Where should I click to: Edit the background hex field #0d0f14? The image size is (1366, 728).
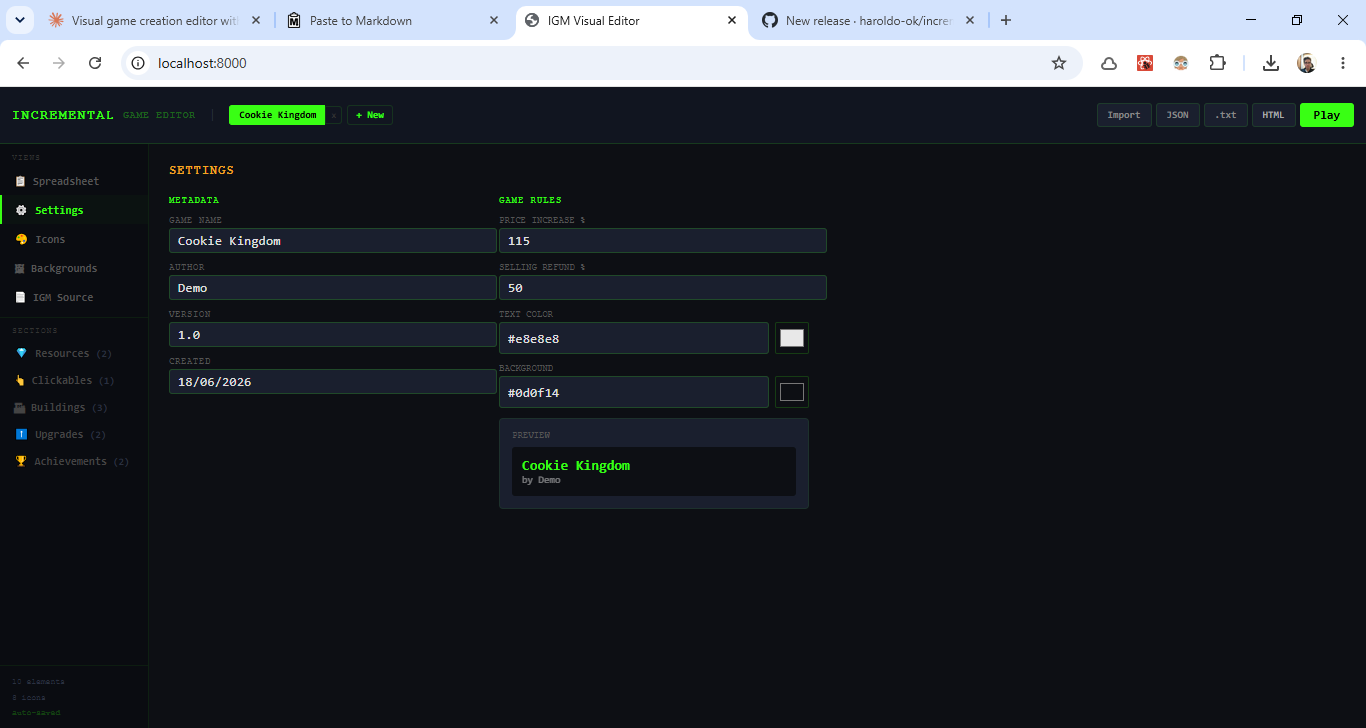tap(634, 392)
